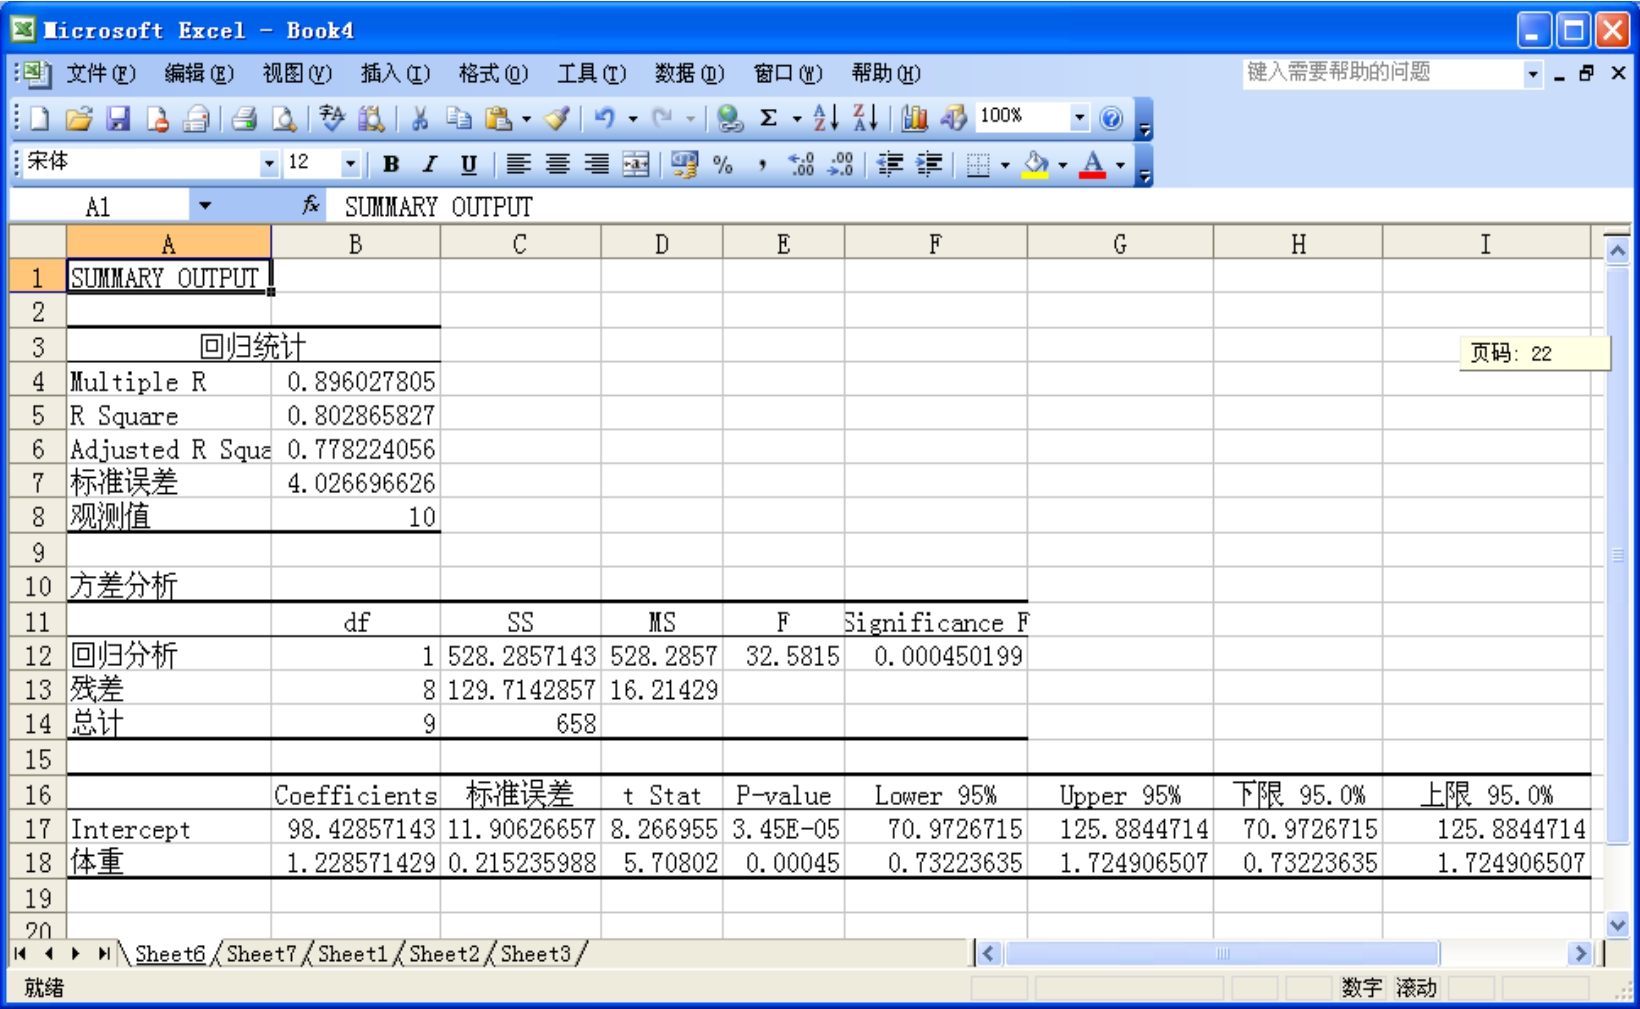Paste clipboard contents icon
Image resolution: width=1640 pixels, height=1009 pixels.
click(498, 119)
